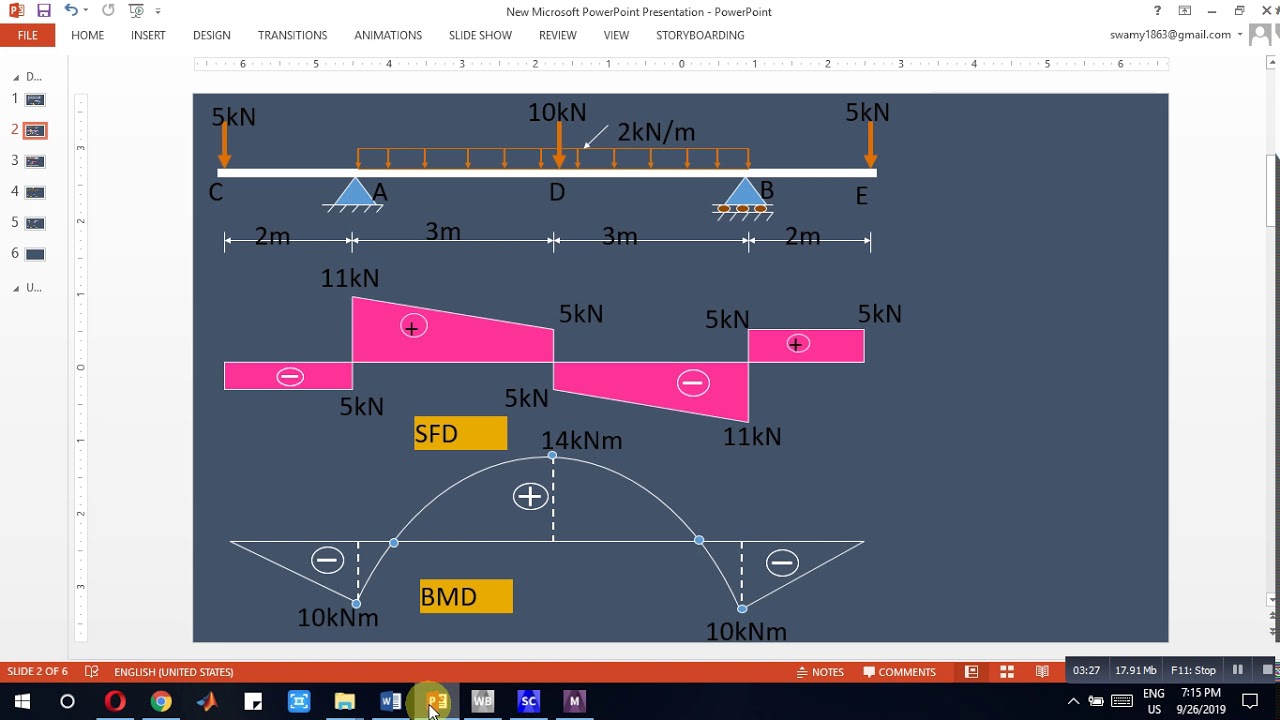Click the Save icon in Quick Access Toolbar
1280x720 pixels.
44,11
